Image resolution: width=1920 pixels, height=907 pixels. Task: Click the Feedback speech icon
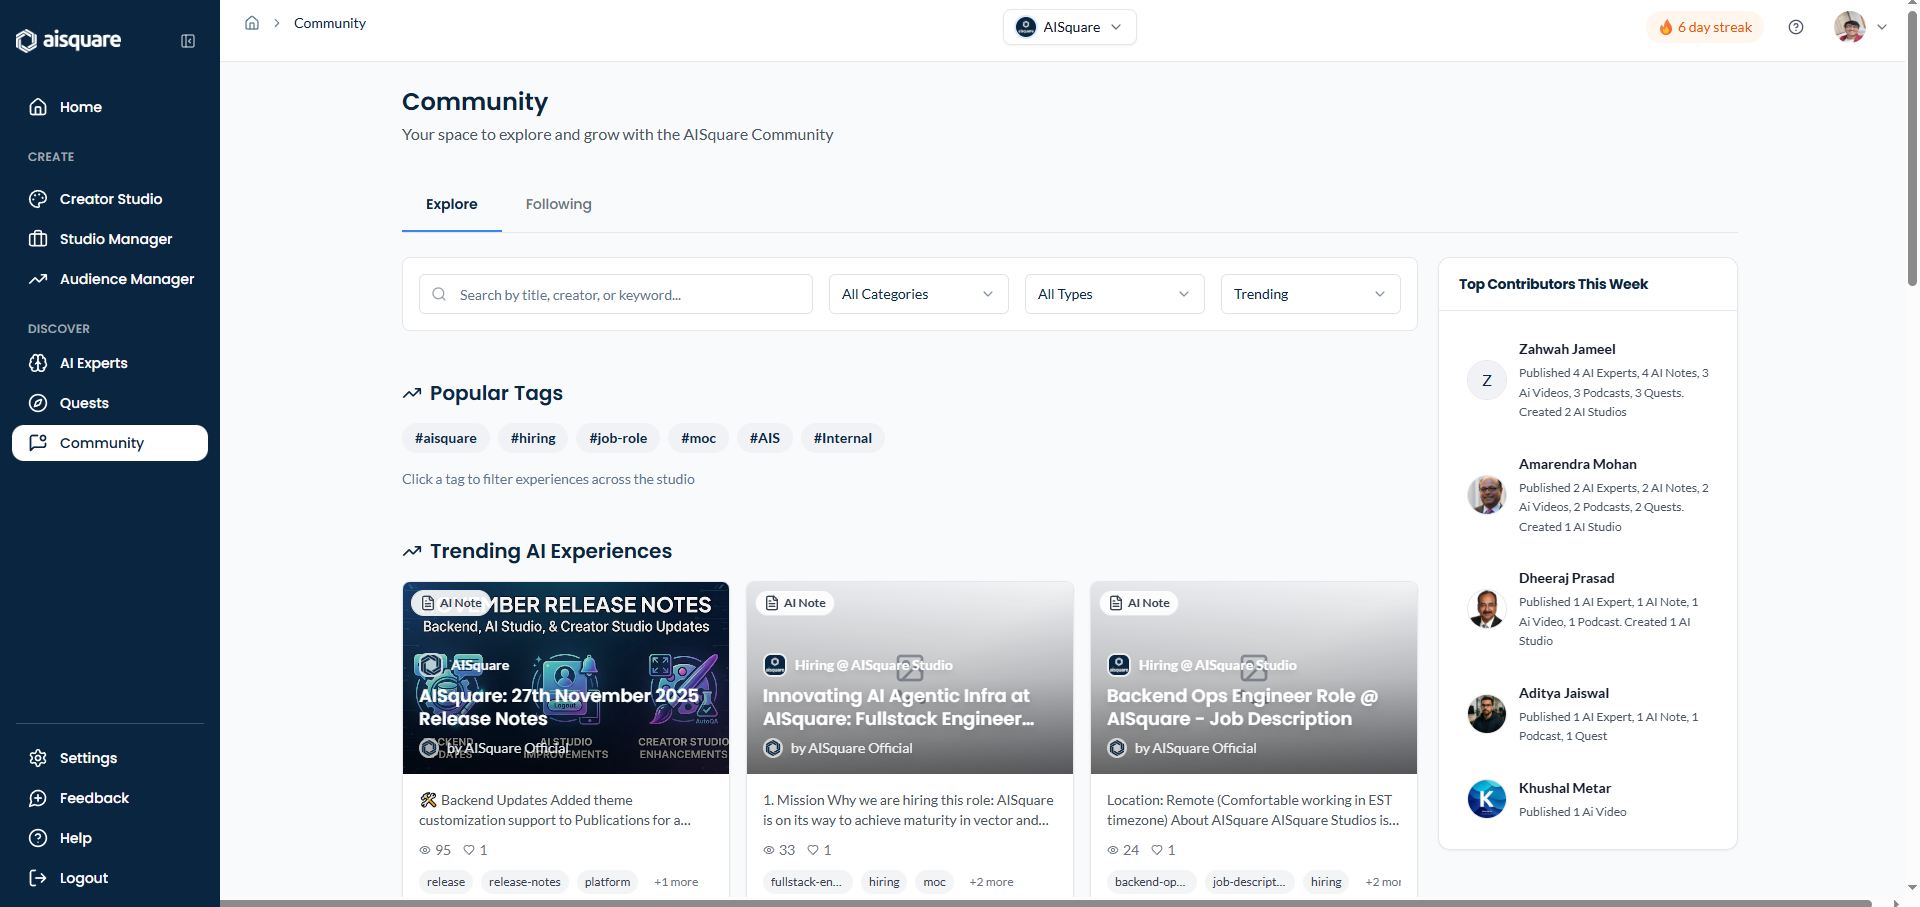click(x=38, y=798)
